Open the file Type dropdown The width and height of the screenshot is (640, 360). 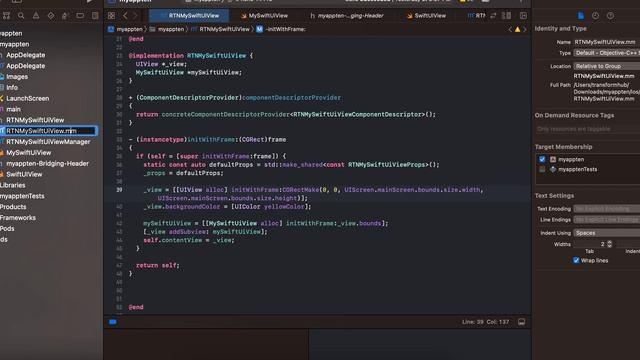click(x=607, y=53)
